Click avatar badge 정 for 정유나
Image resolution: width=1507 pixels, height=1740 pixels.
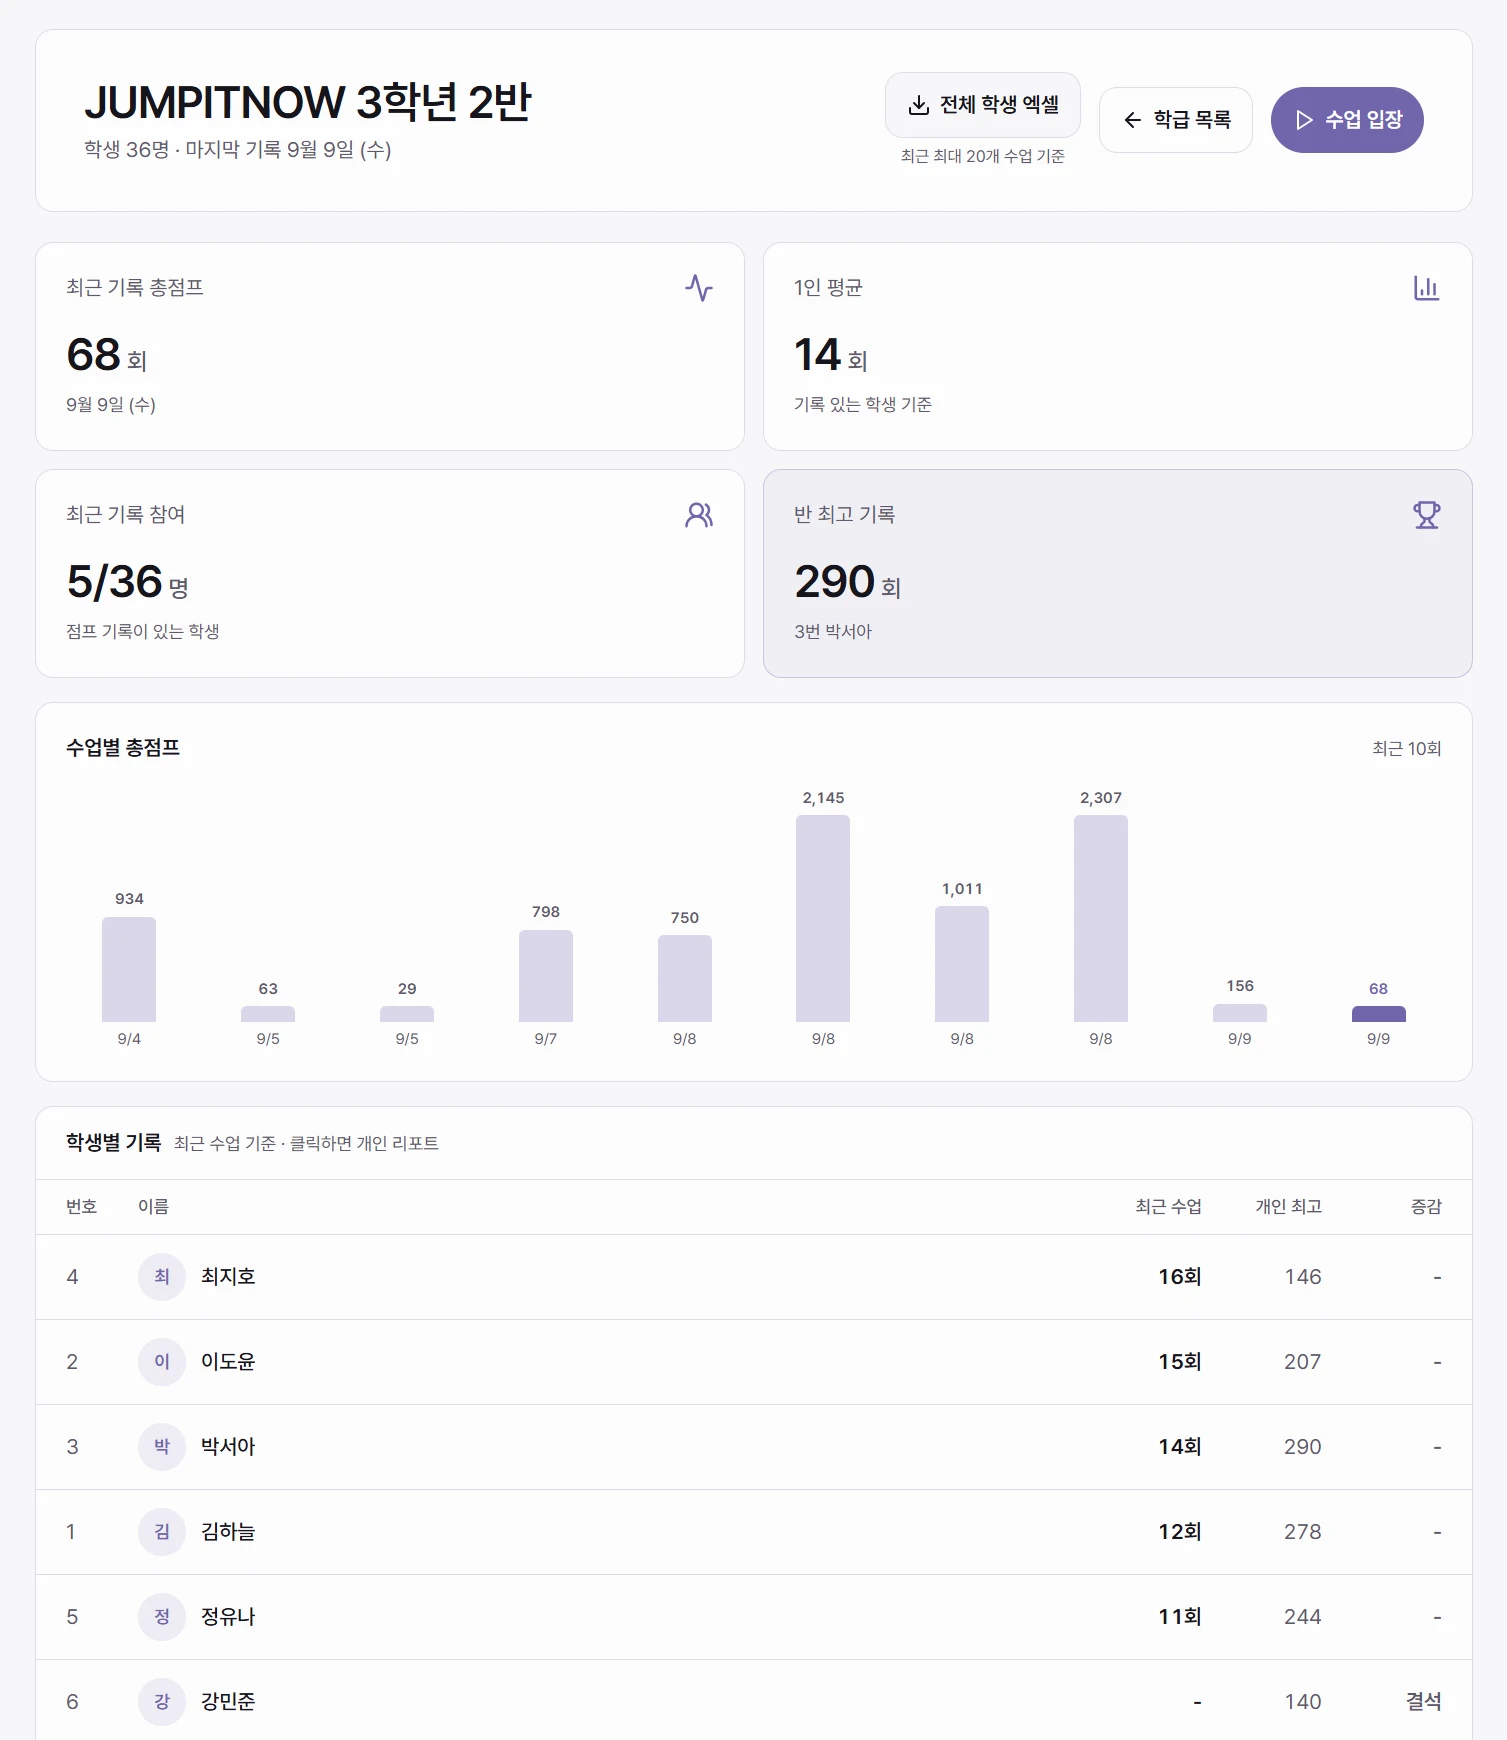[x=162, y=1617]
